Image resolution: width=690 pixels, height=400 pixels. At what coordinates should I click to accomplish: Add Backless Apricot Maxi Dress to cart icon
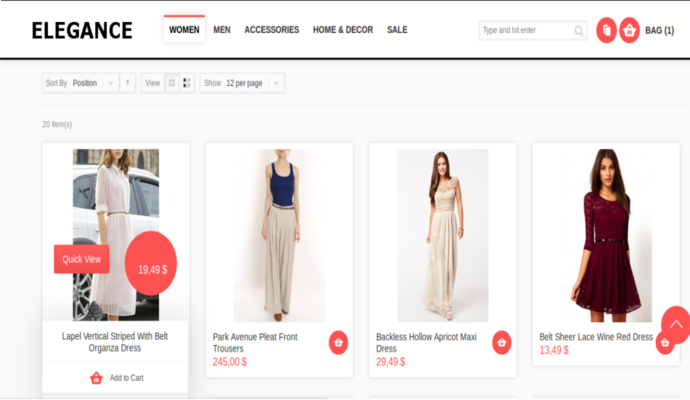point(502,342)
